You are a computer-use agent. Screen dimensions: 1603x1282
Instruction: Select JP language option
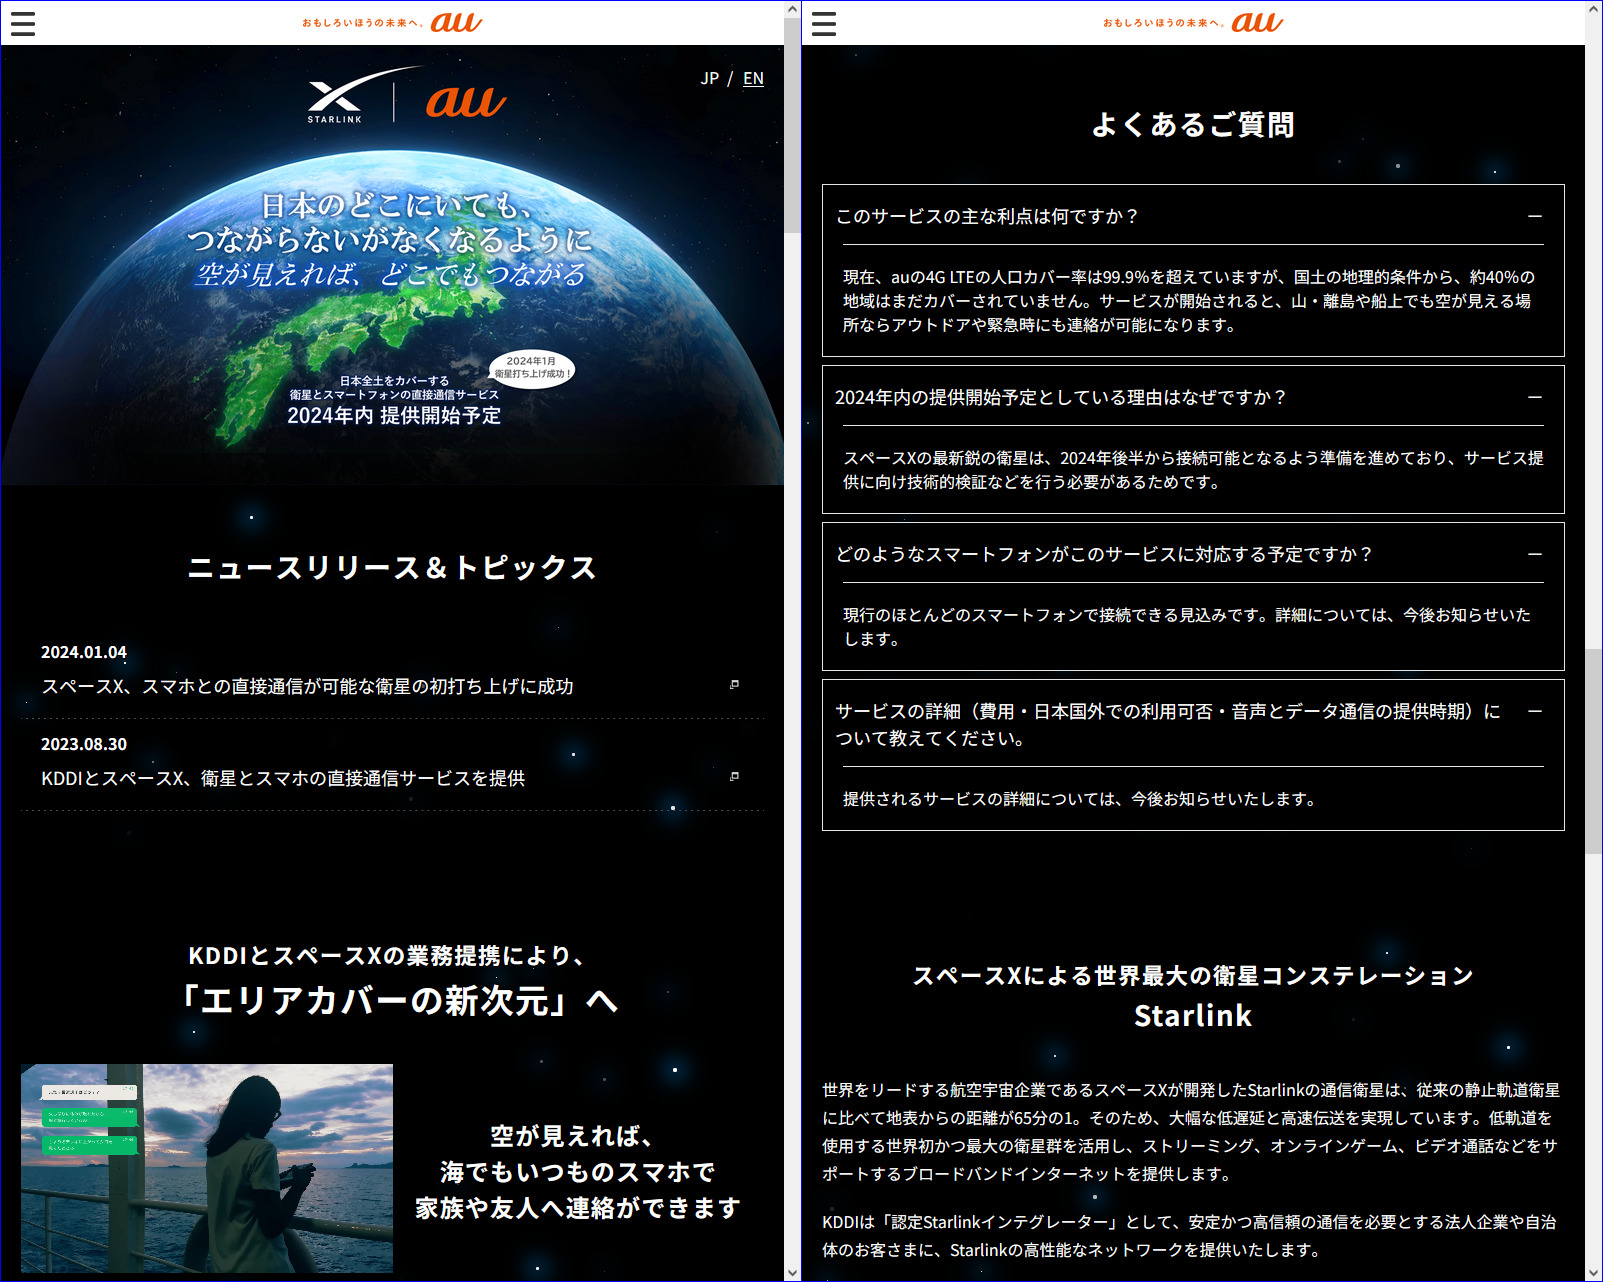coord(710,78)
